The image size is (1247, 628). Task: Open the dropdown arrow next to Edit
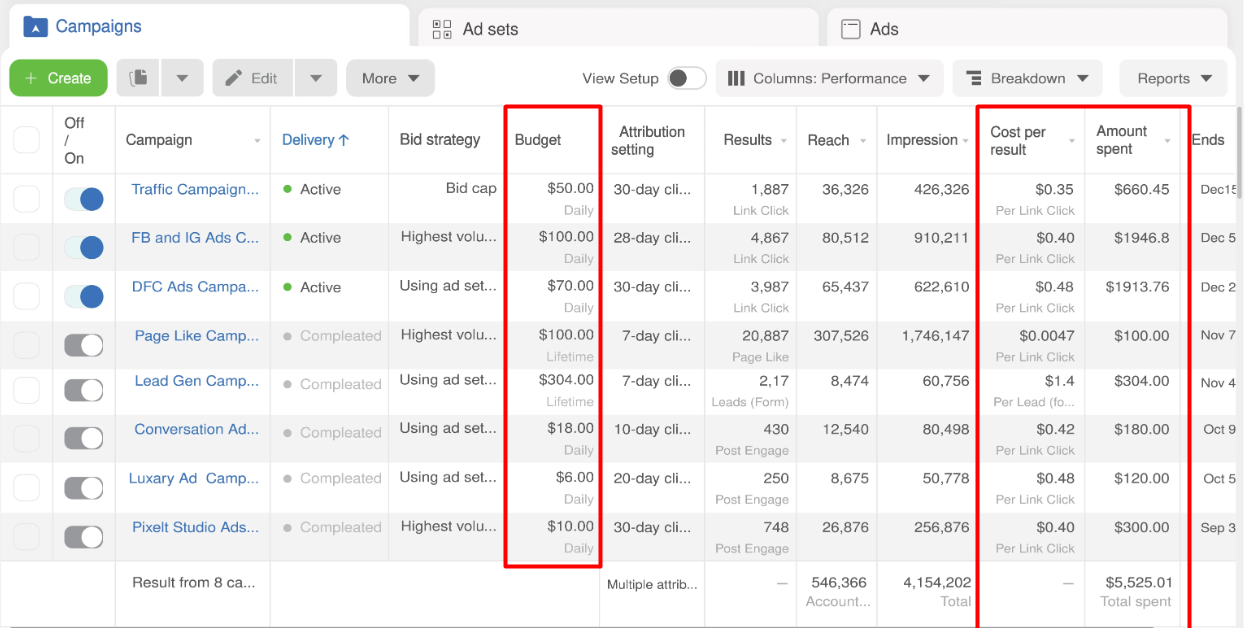(315, 78)
